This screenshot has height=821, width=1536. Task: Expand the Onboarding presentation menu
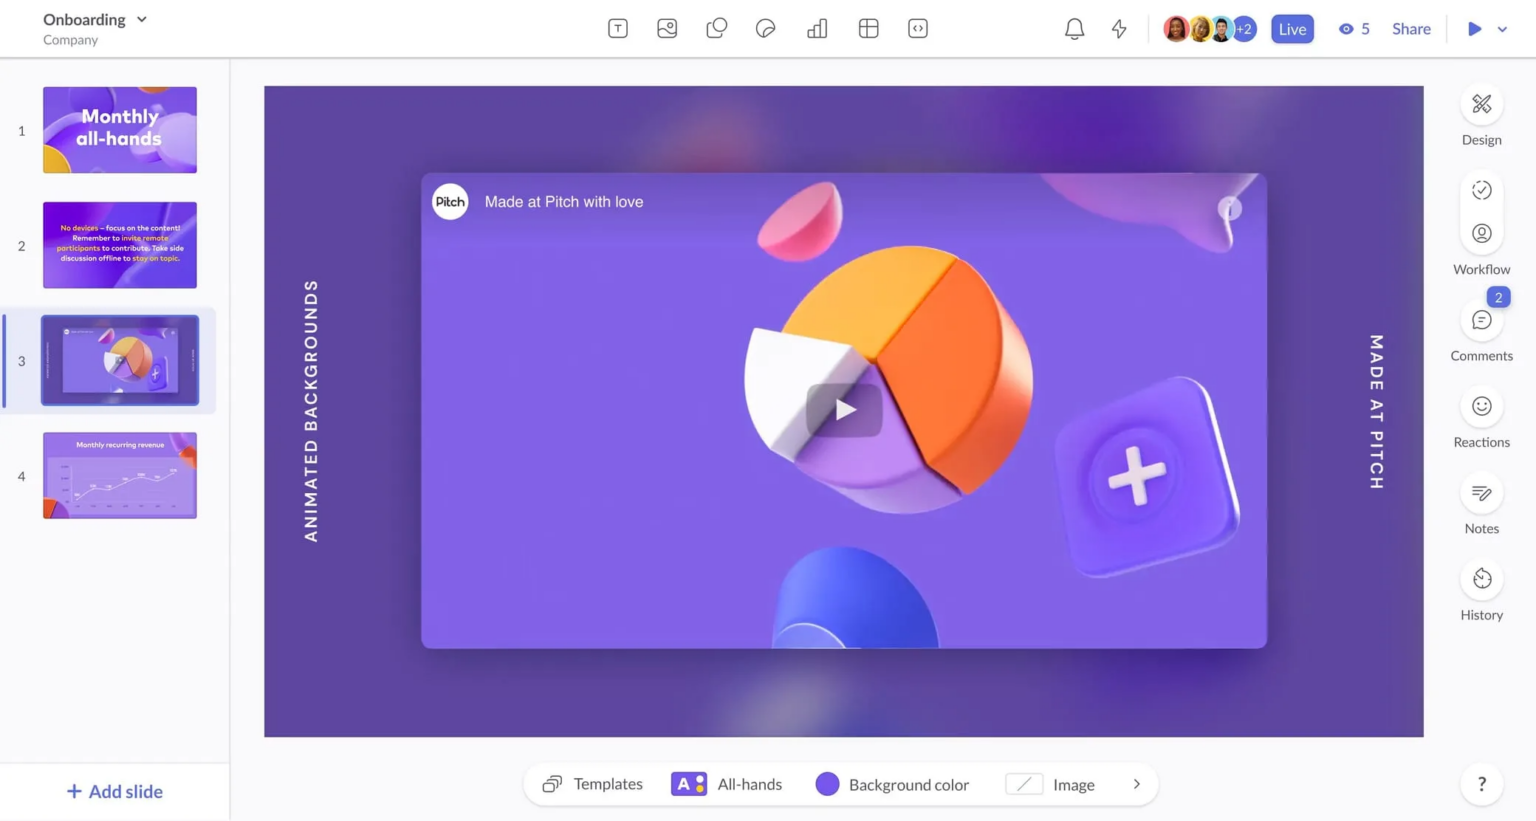[140, 19]
